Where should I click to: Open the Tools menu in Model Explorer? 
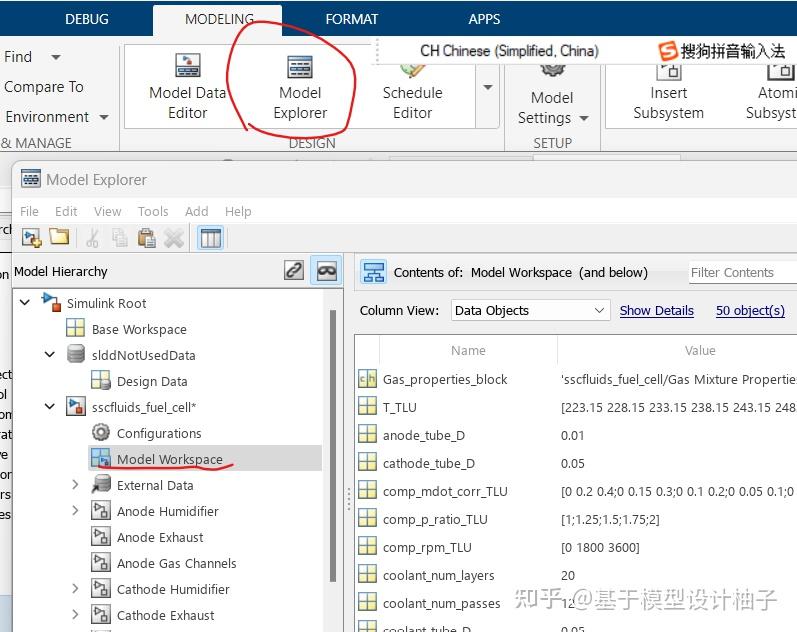coord(153,212)
